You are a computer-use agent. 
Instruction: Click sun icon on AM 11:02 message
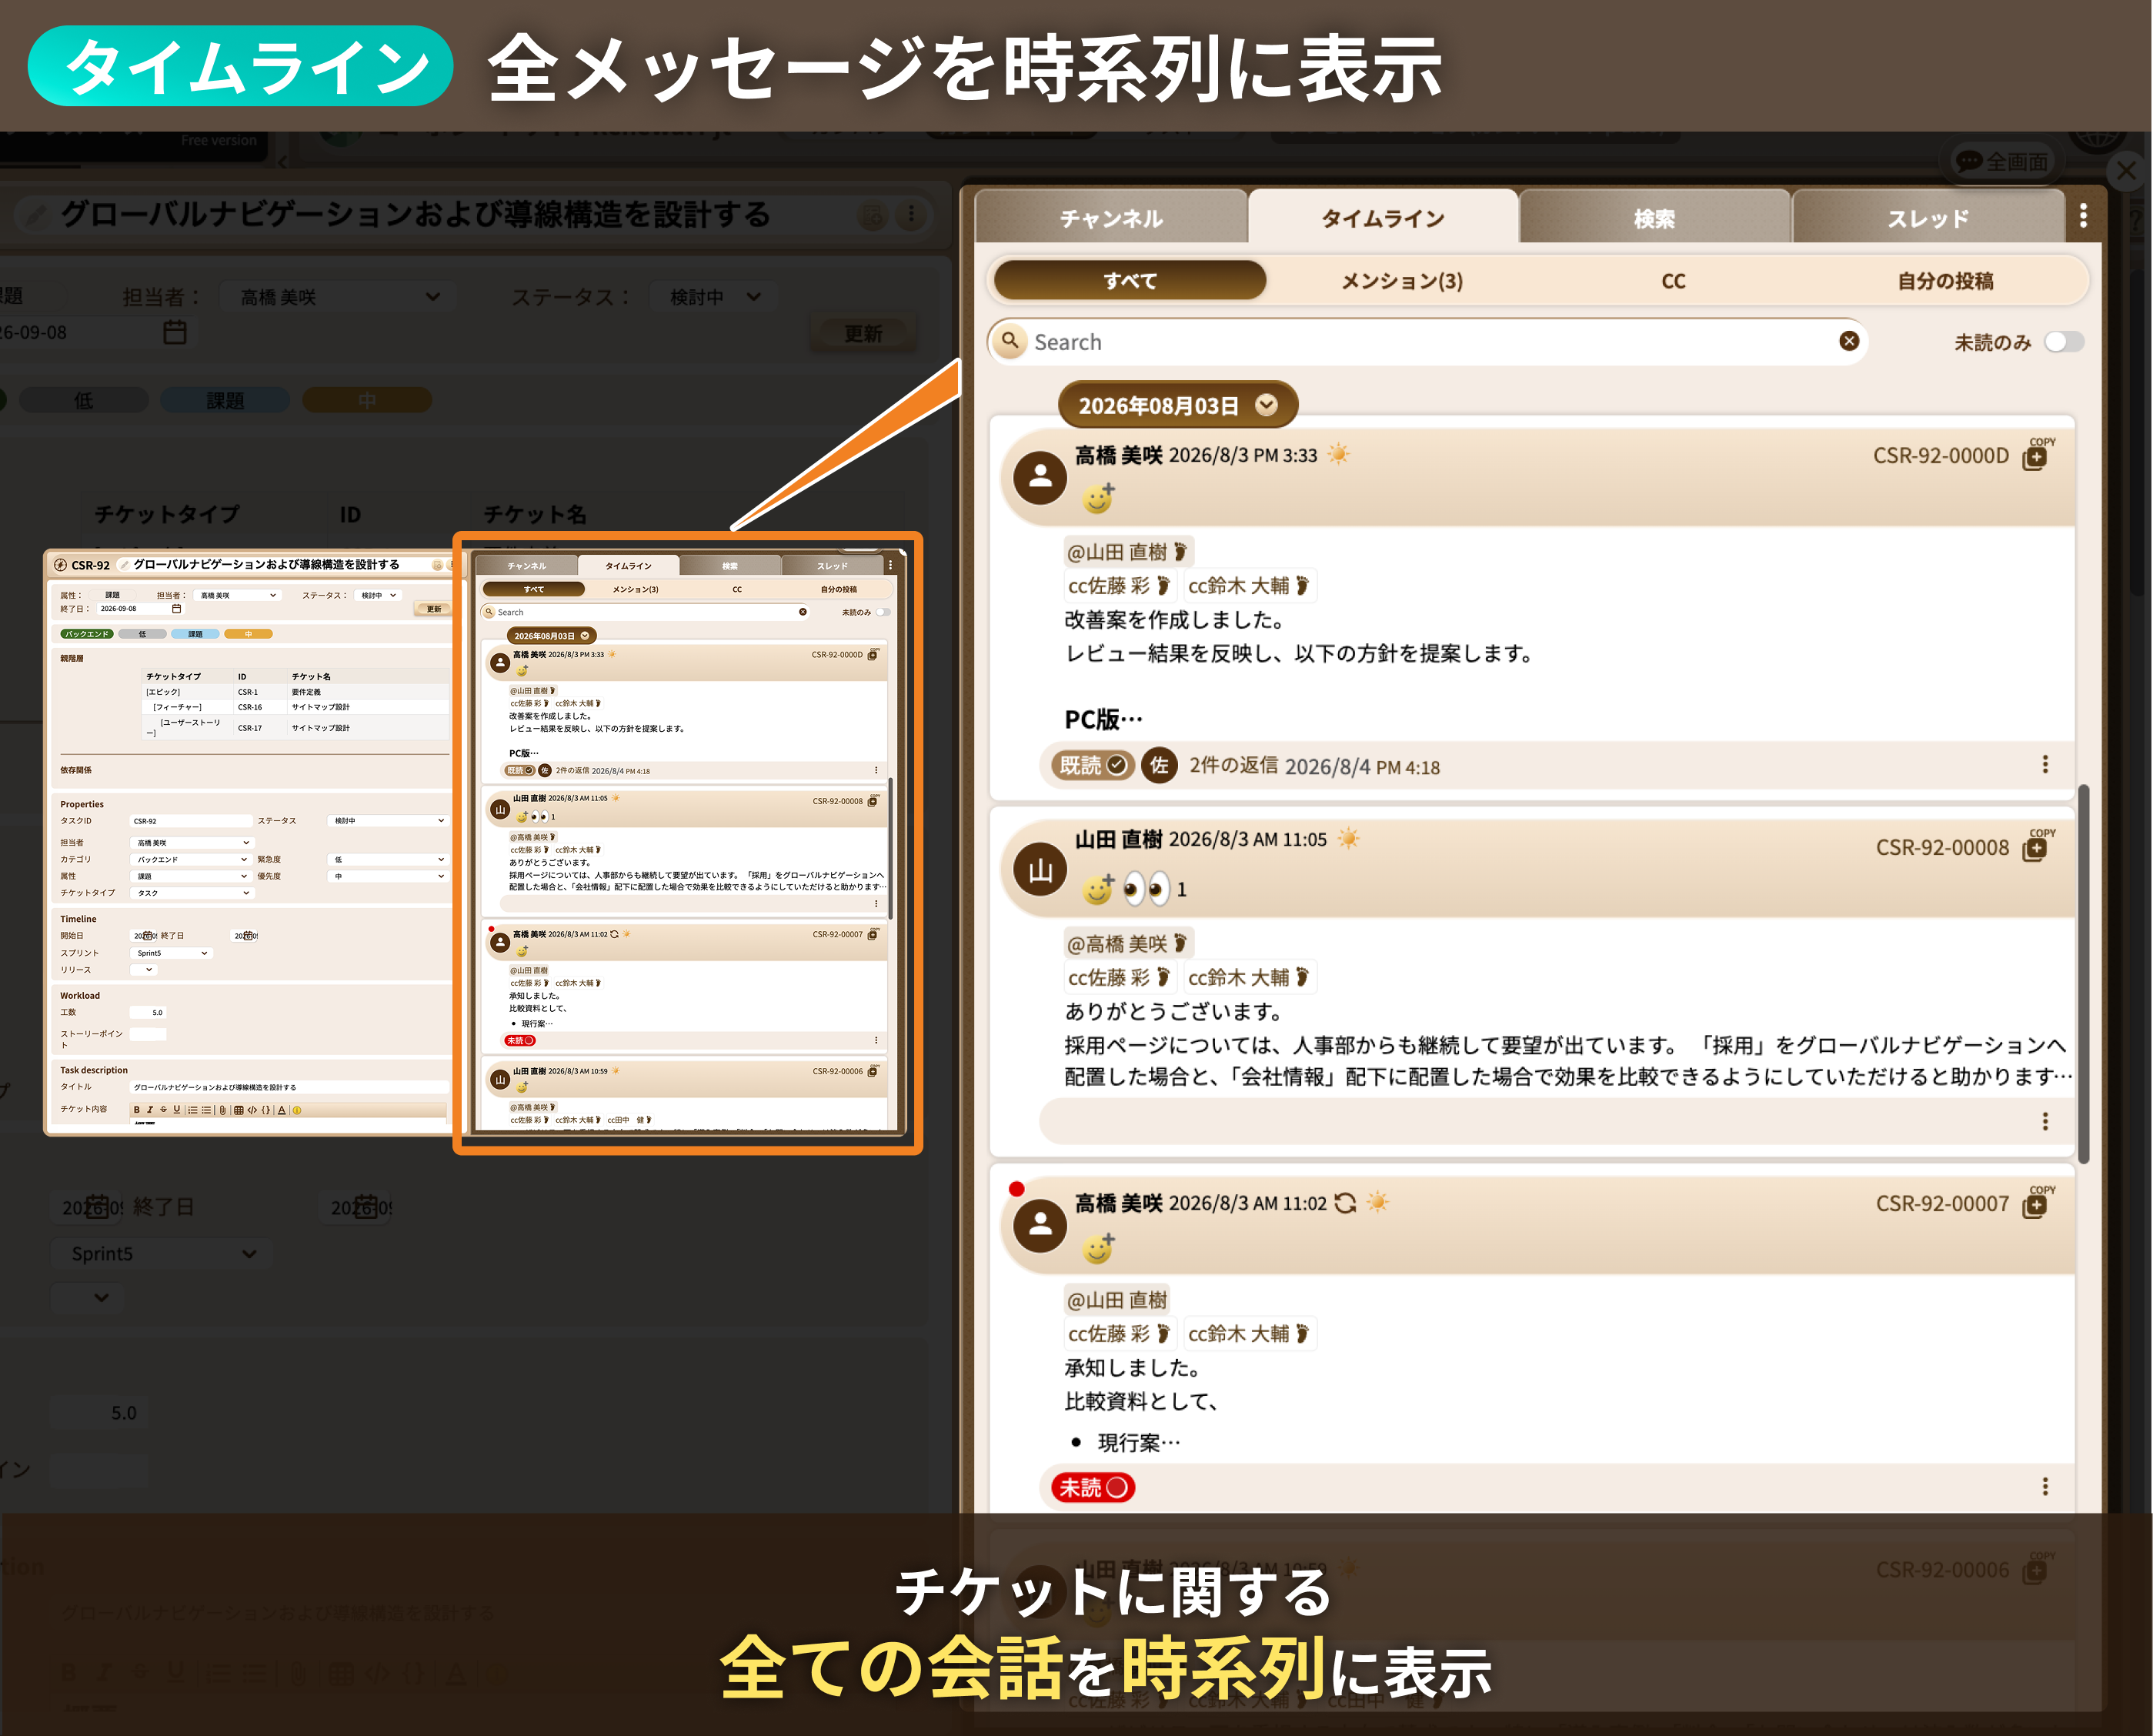coord(1377,1202)
